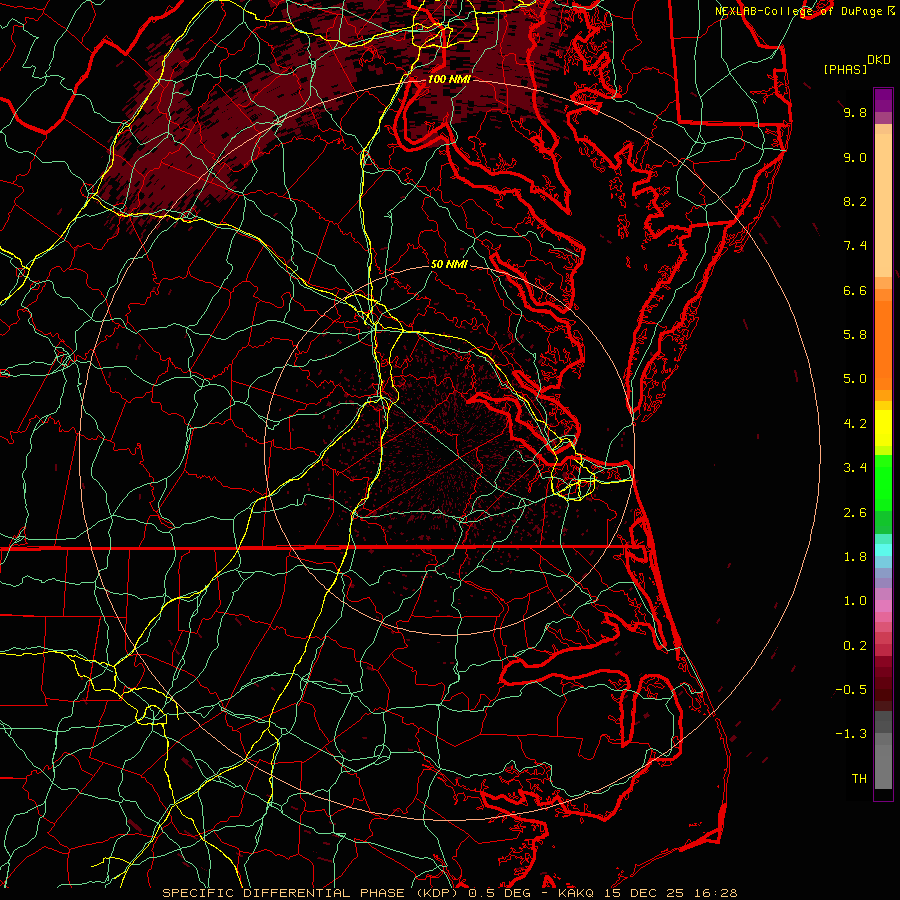The image size is (900, 900).
Task: Click the 4.2 value on color scale
Action: 855,424
